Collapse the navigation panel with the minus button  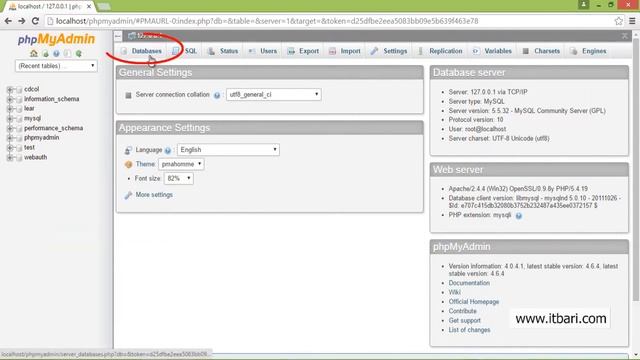[118, 36]
